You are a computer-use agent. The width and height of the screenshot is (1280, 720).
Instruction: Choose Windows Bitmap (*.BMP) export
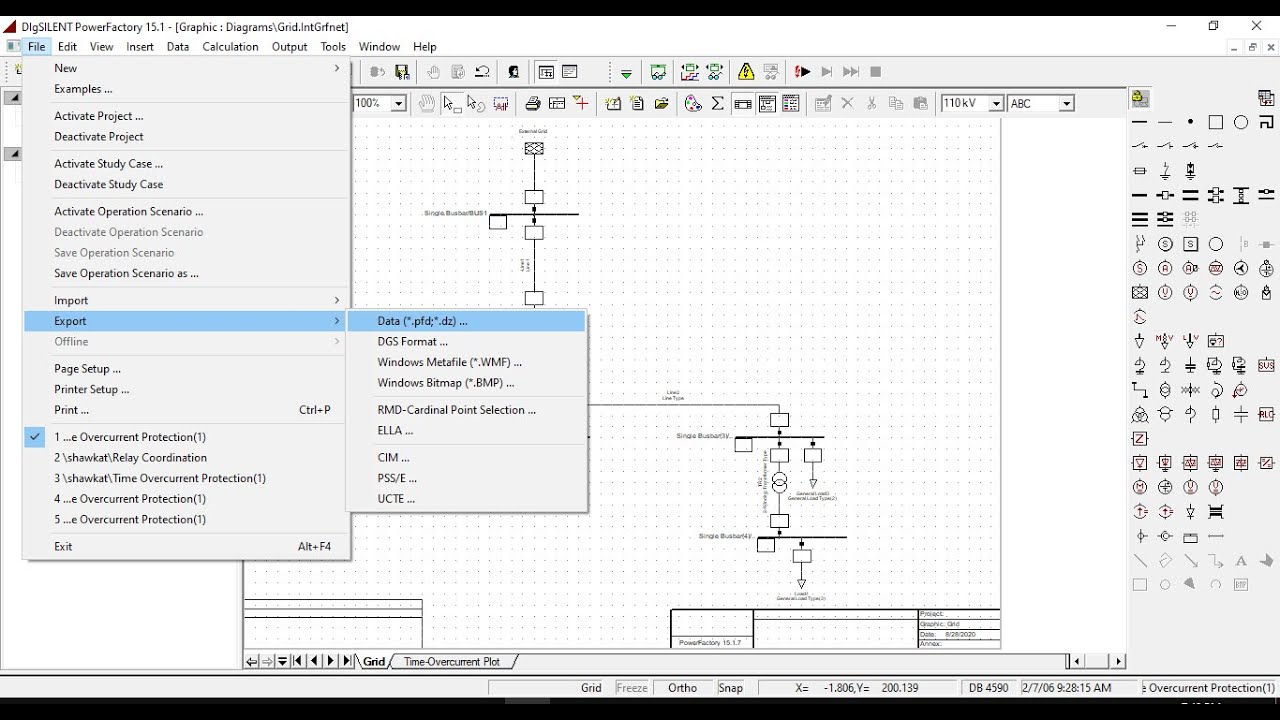coord(467,383)
